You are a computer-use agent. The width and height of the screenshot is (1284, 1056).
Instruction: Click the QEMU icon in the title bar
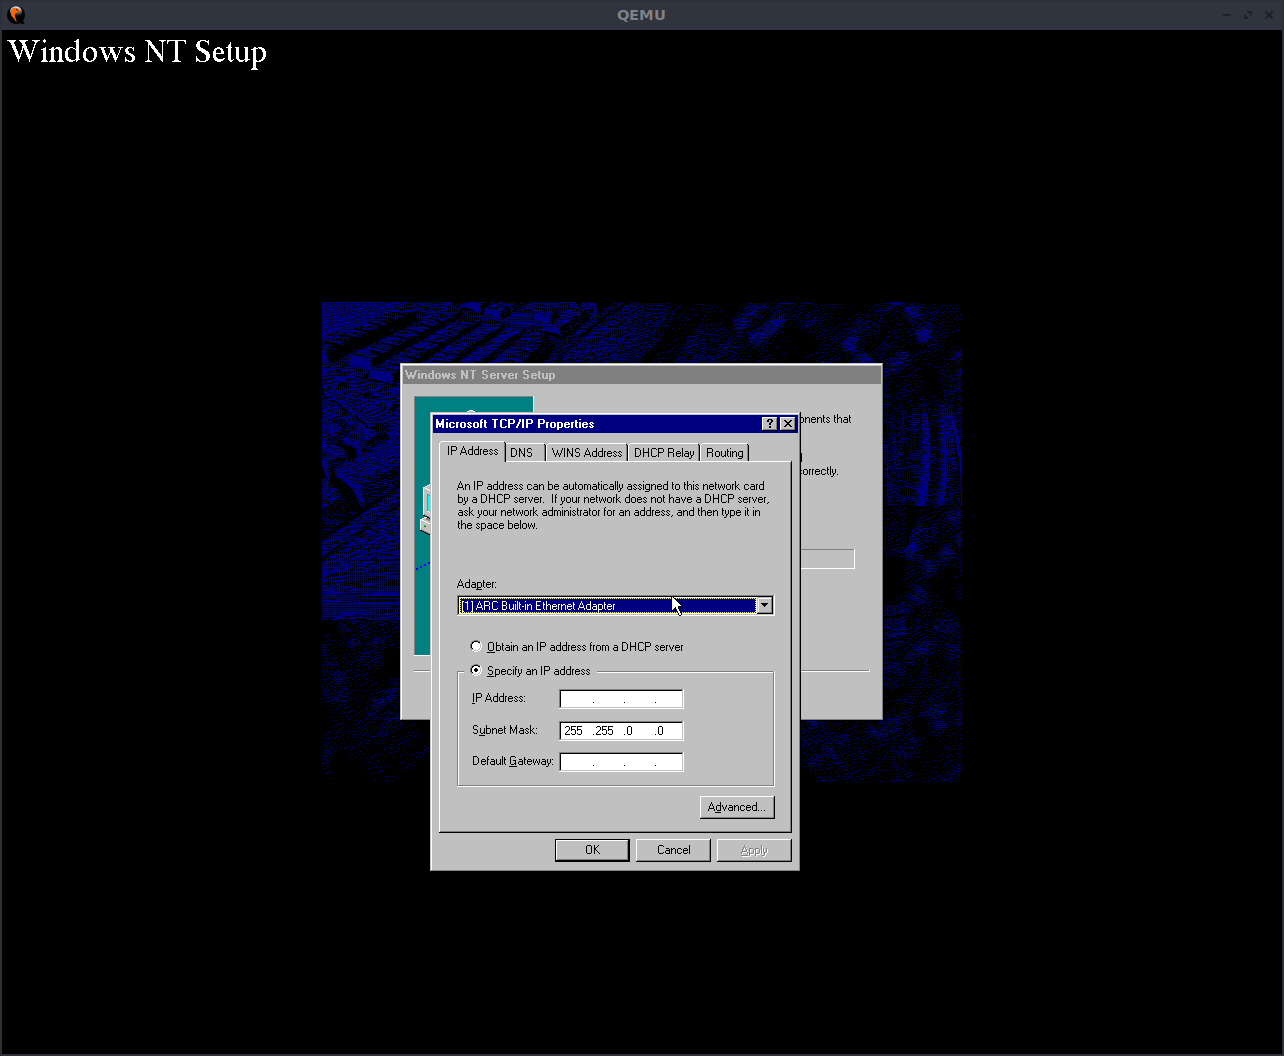click(16, 14)
